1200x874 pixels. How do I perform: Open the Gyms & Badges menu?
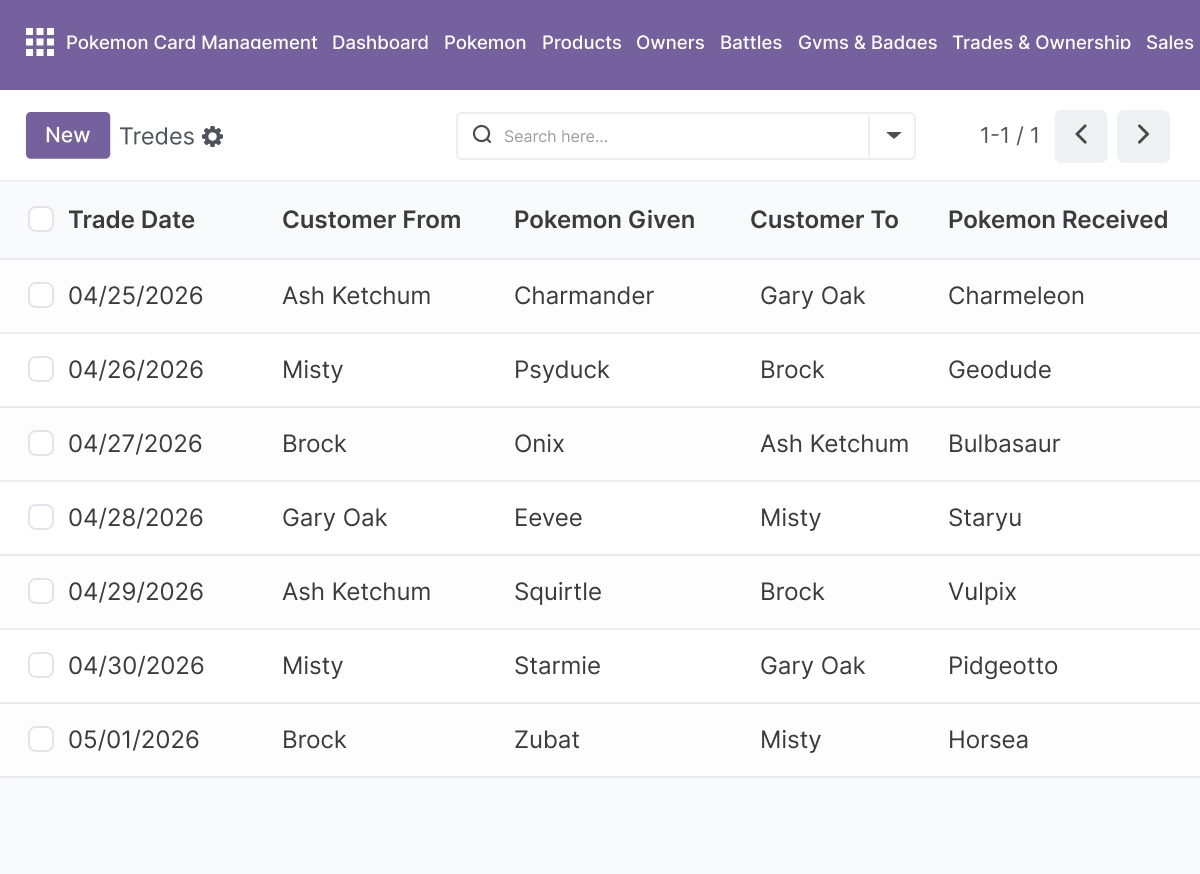868,42
